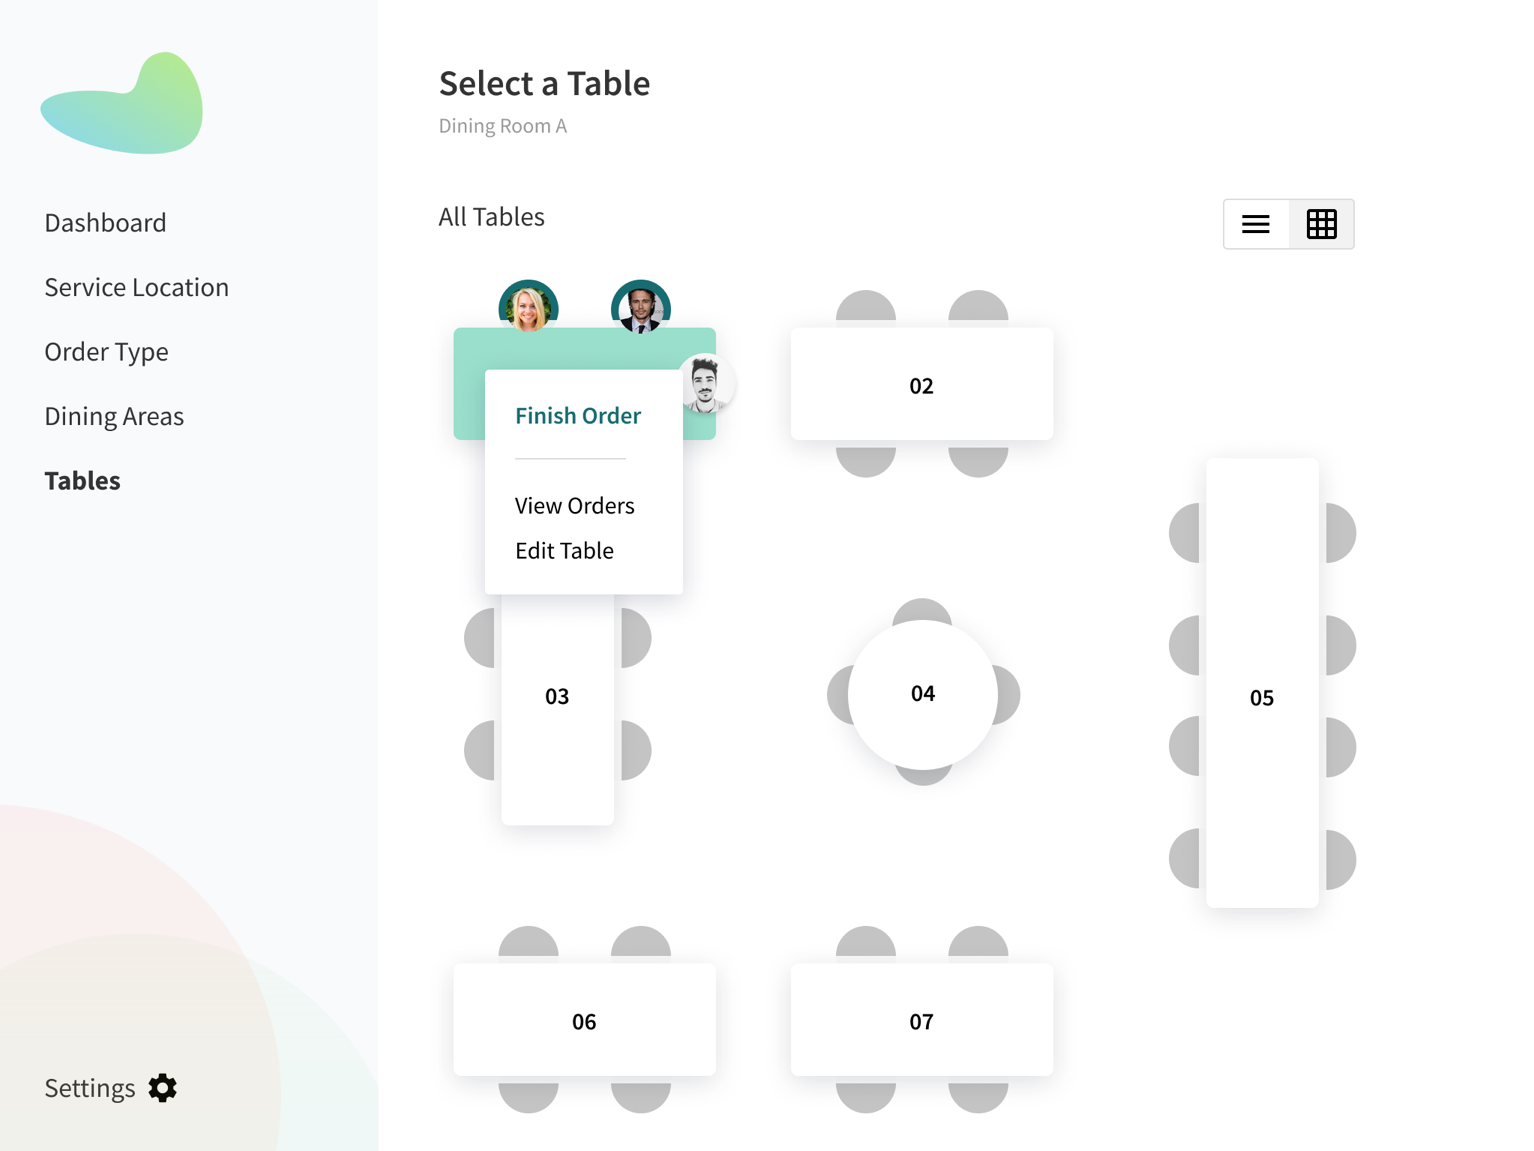Click the bearded man's grayscale avatar
Image resolution: width=1534 pixels, height=1151 pixels.
706,384
